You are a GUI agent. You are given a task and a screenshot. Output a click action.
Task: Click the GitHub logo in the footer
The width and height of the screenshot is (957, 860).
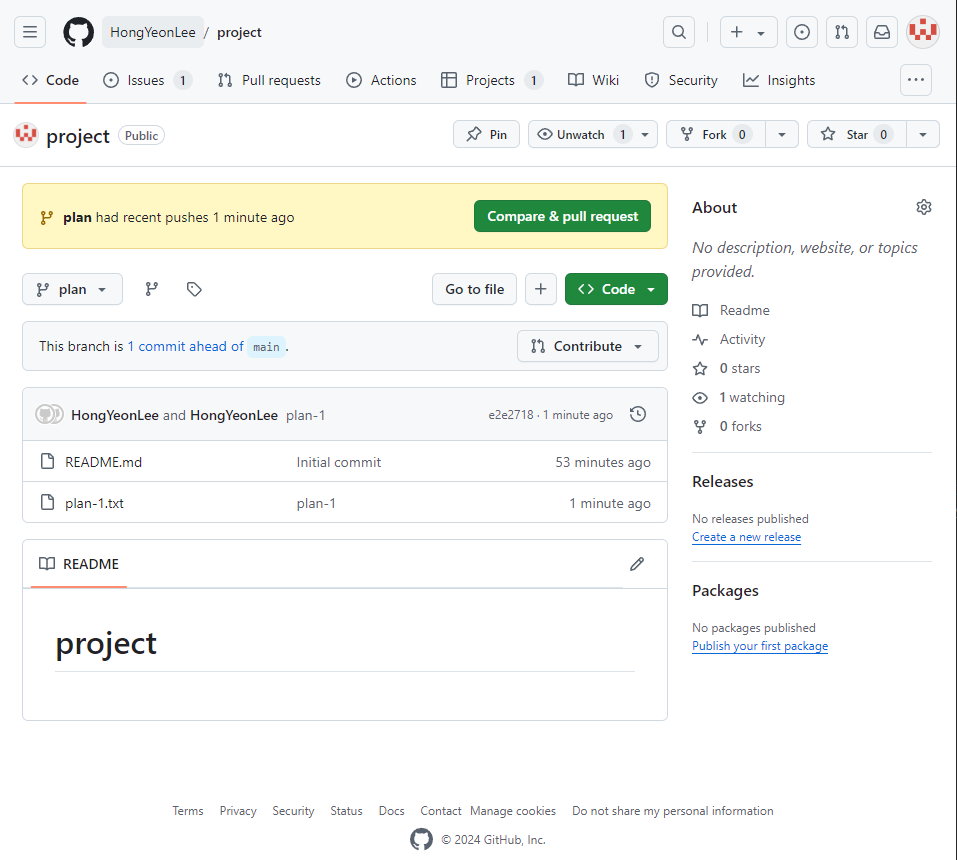421,839
